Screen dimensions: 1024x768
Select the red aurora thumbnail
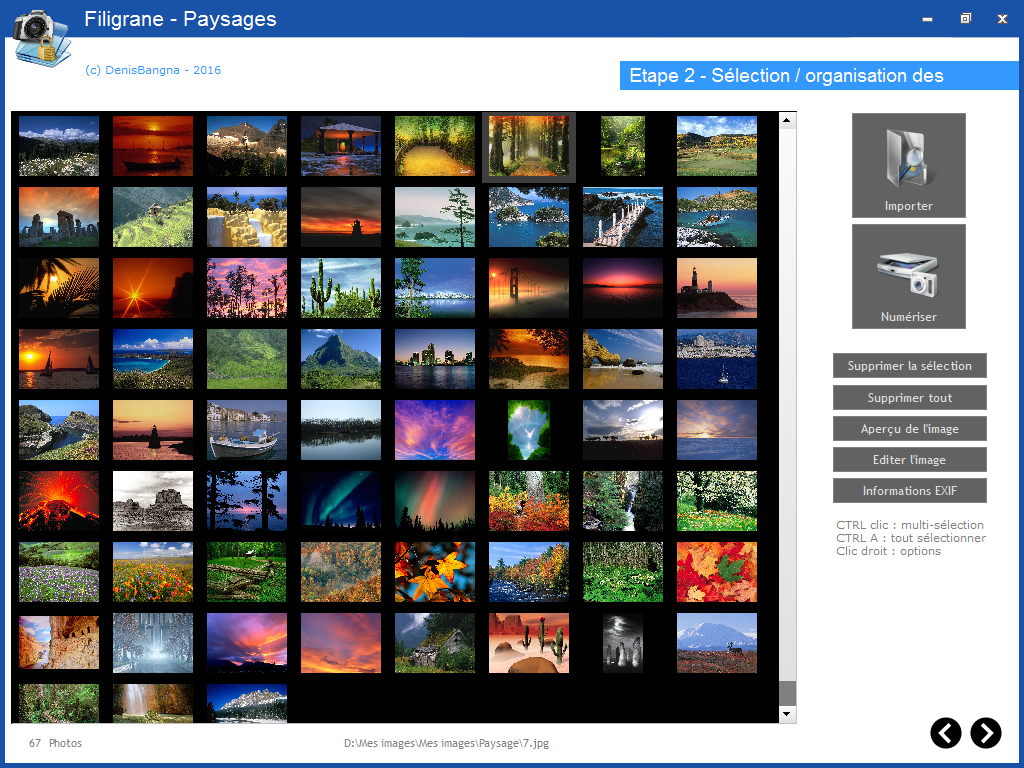[x=435, y=501]
